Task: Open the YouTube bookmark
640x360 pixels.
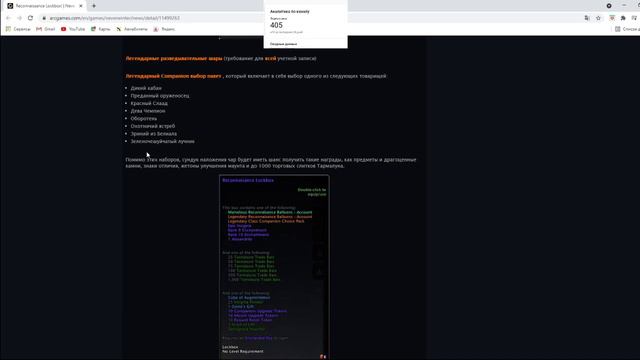Action: click(x=73, y=29)
